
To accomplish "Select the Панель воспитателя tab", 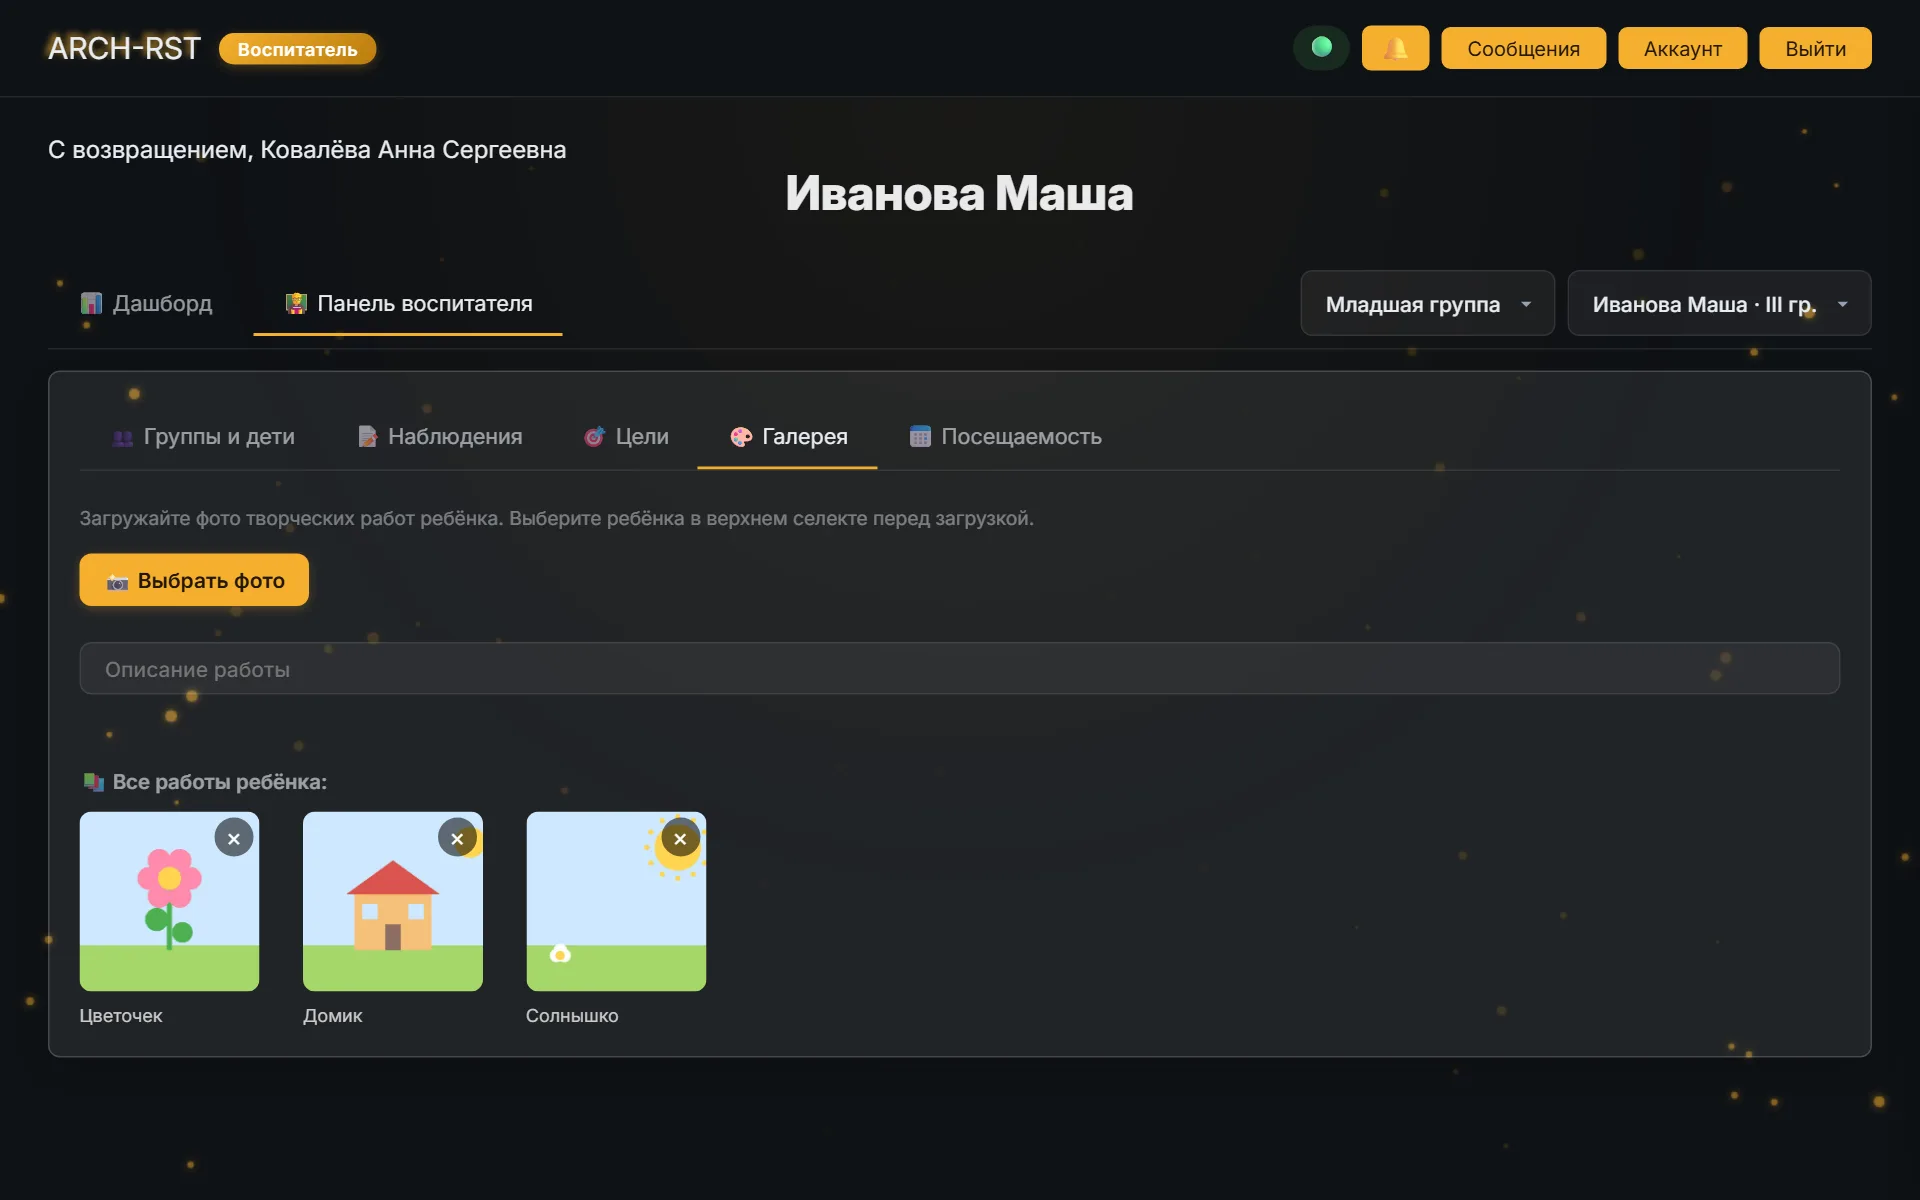I will 408,303.
